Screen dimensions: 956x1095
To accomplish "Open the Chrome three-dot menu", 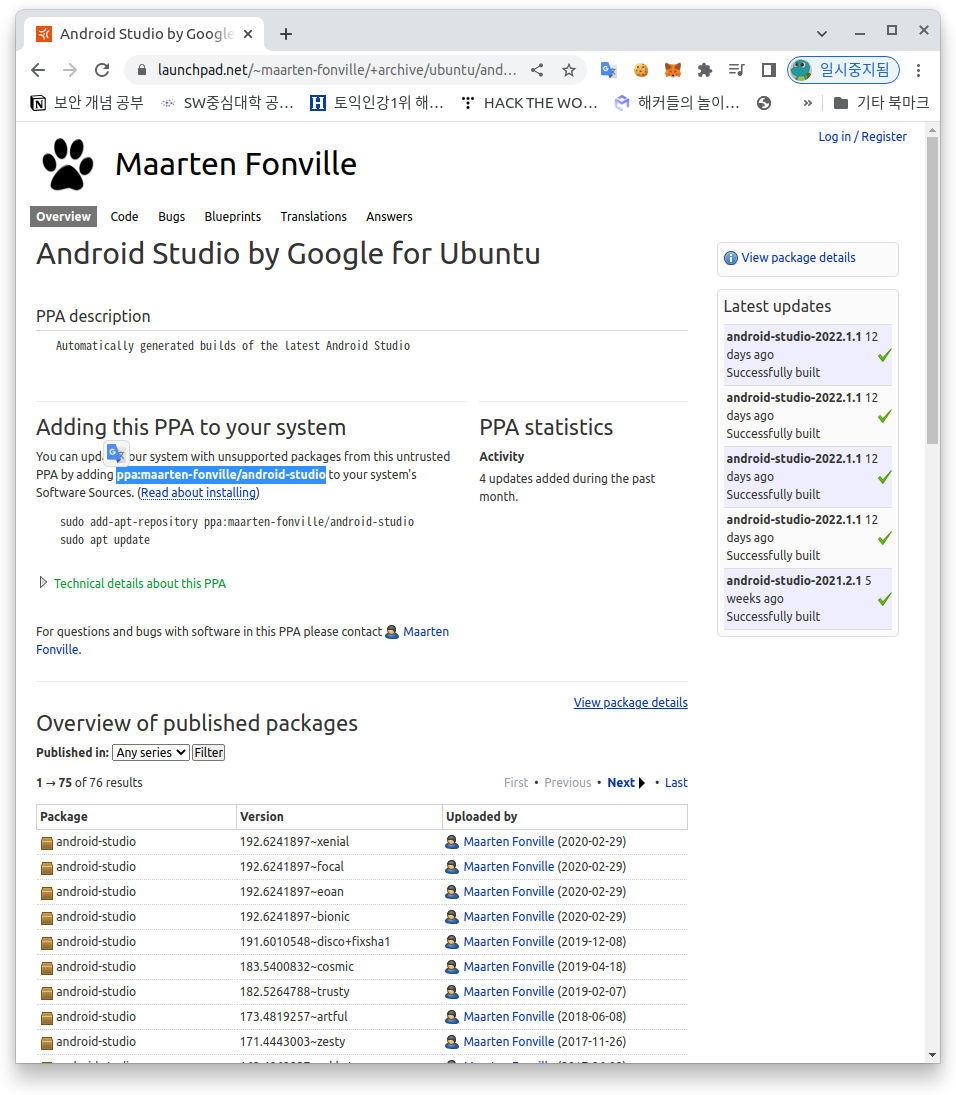I will pyautogui.click(x=918, y=70).
